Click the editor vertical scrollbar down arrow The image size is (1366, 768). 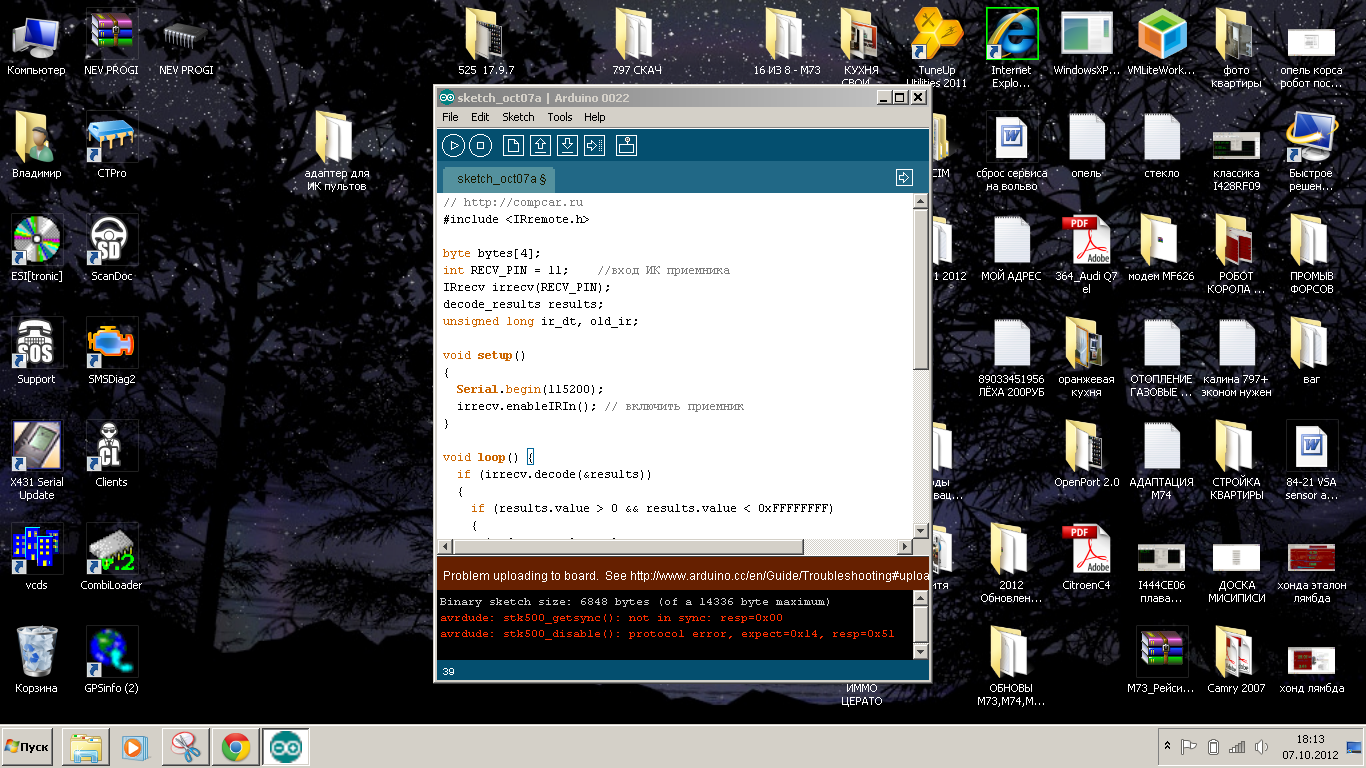(921, 530)
